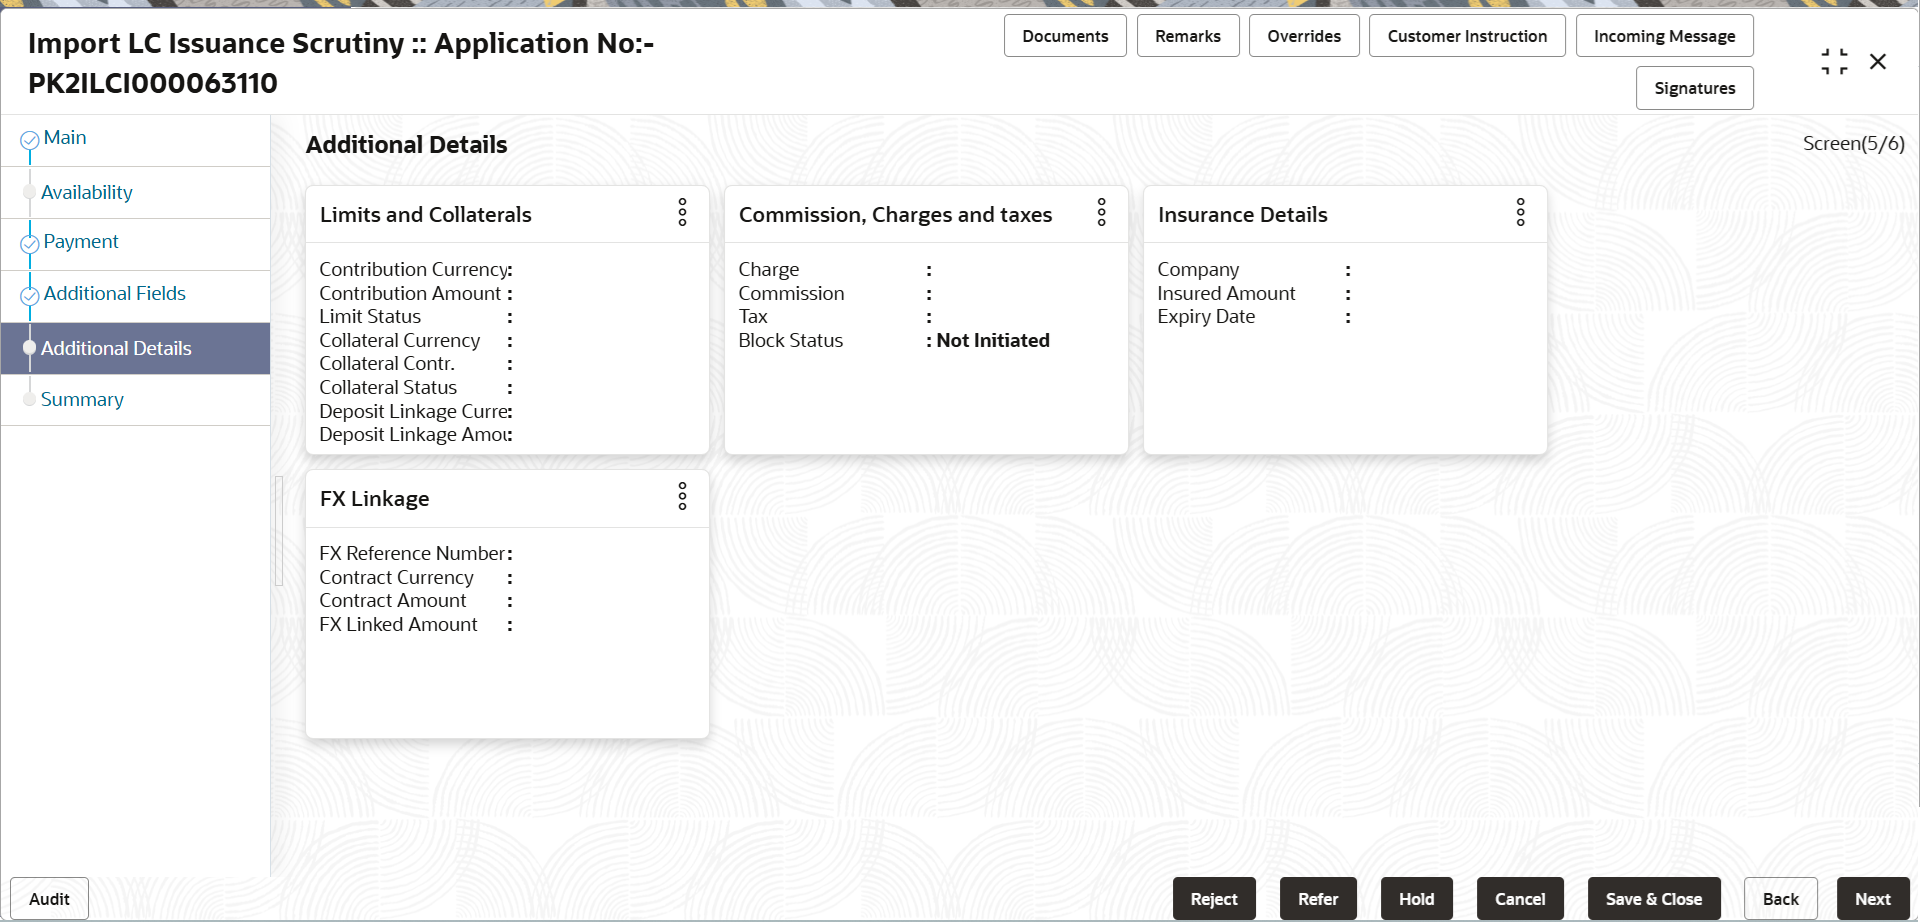Proceed with the Next button

1873,898
